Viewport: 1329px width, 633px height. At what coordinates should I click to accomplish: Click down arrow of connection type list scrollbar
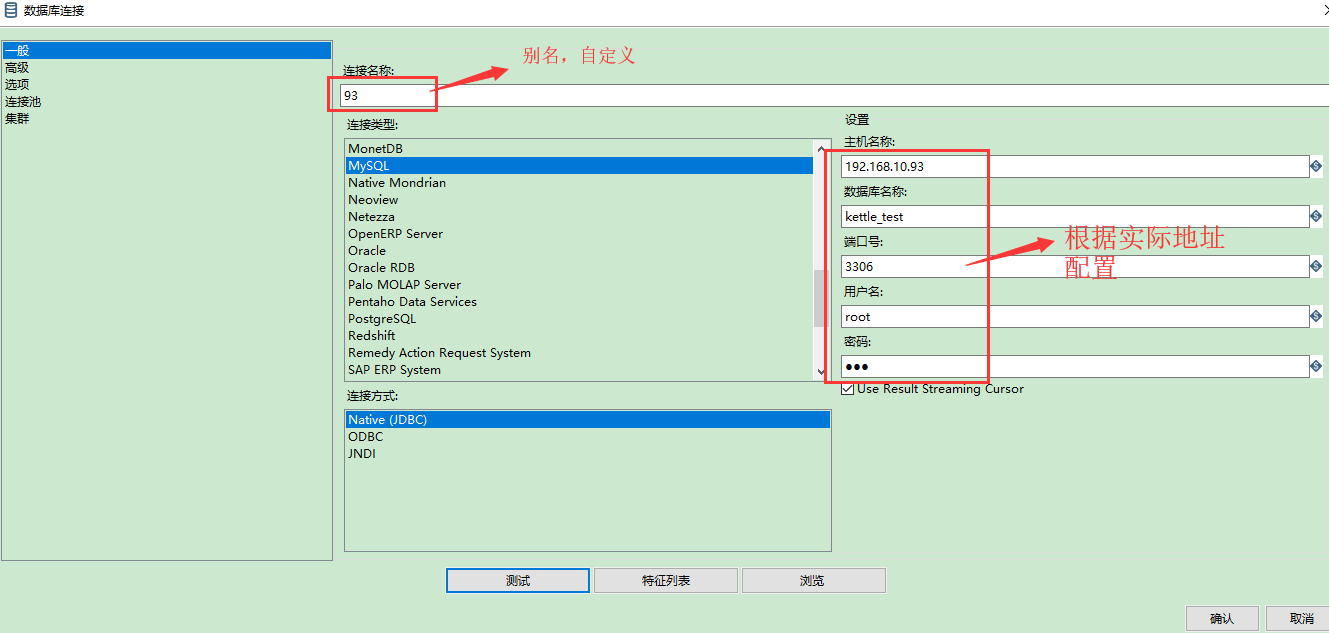coord(821,372)
